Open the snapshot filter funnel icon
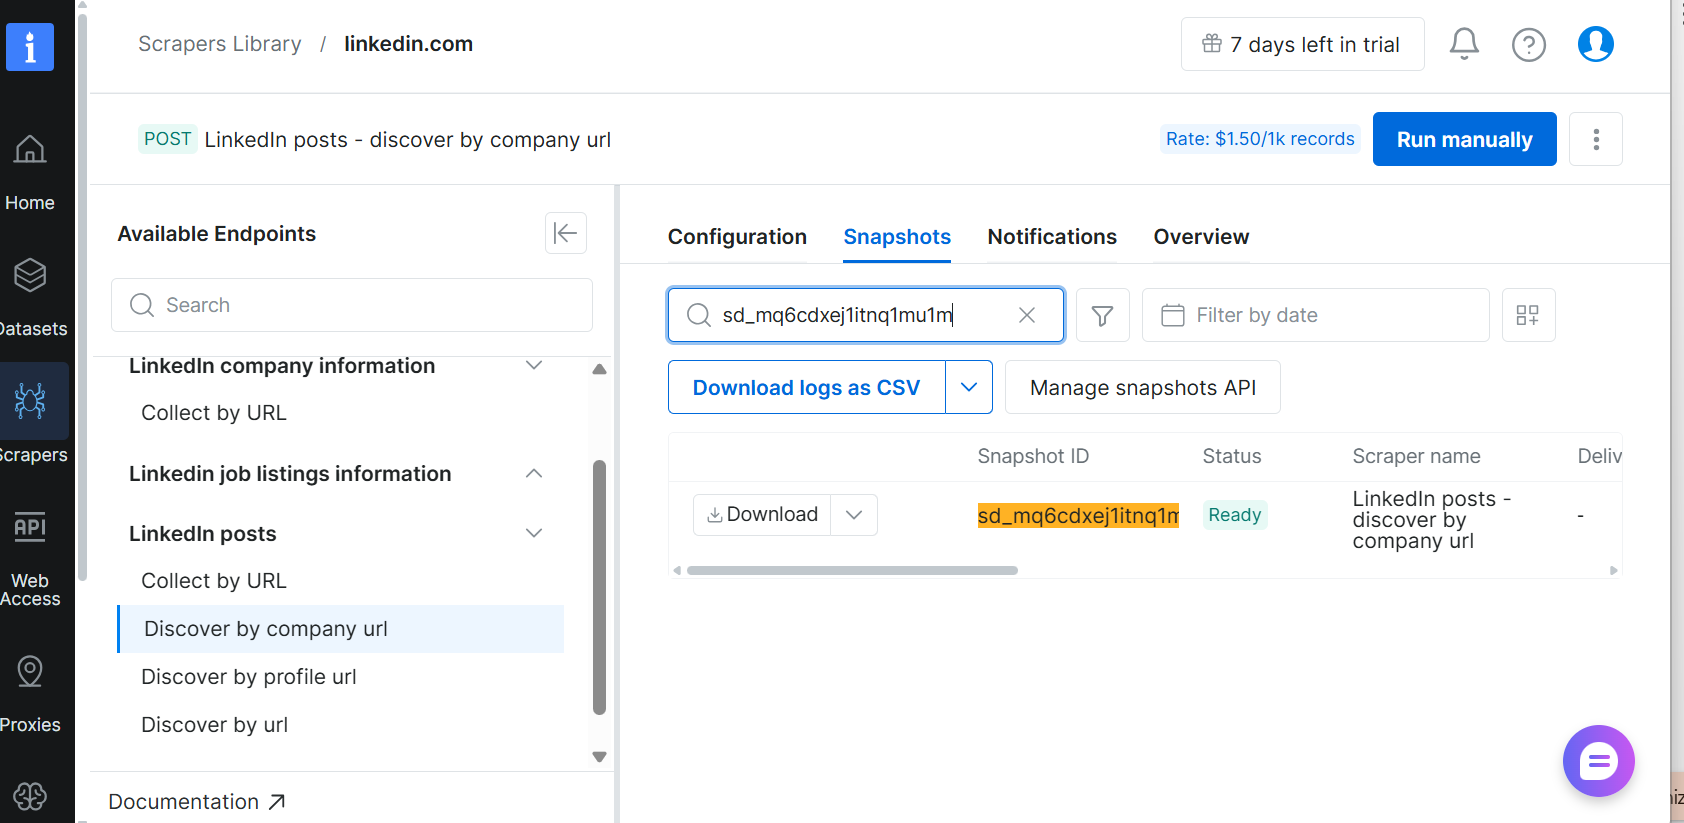This screenshot has width=1684, height=823. tap(1102, 315)
